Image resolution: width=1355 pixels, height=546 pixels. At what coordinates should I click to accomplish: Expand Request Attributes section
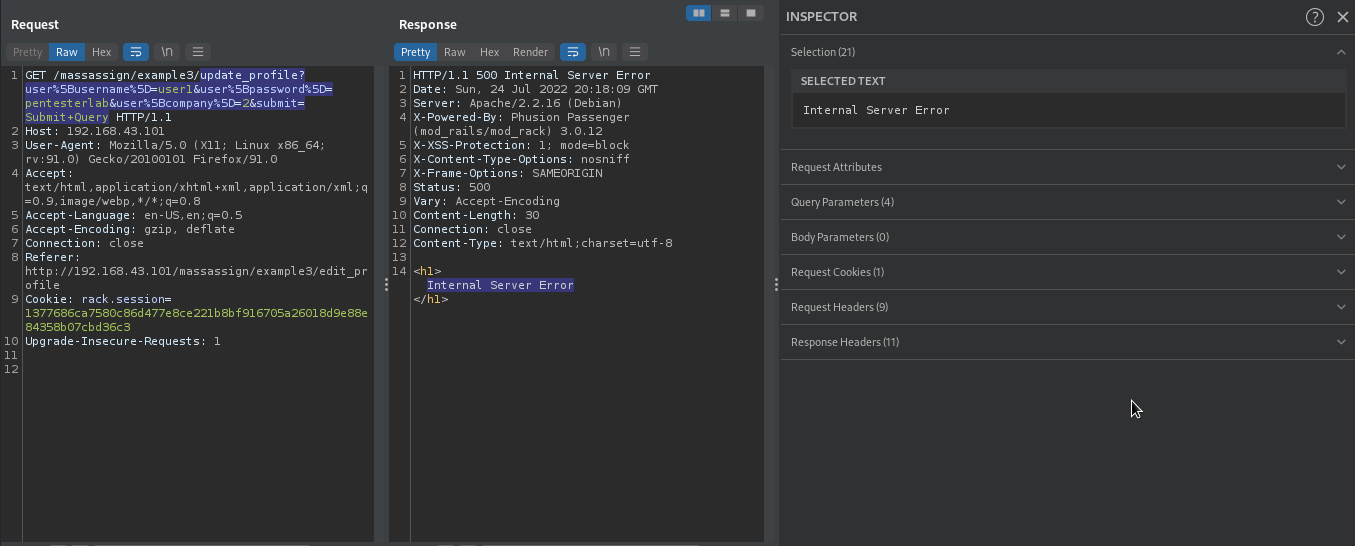pyautogui.click(x=1068, y=167)
